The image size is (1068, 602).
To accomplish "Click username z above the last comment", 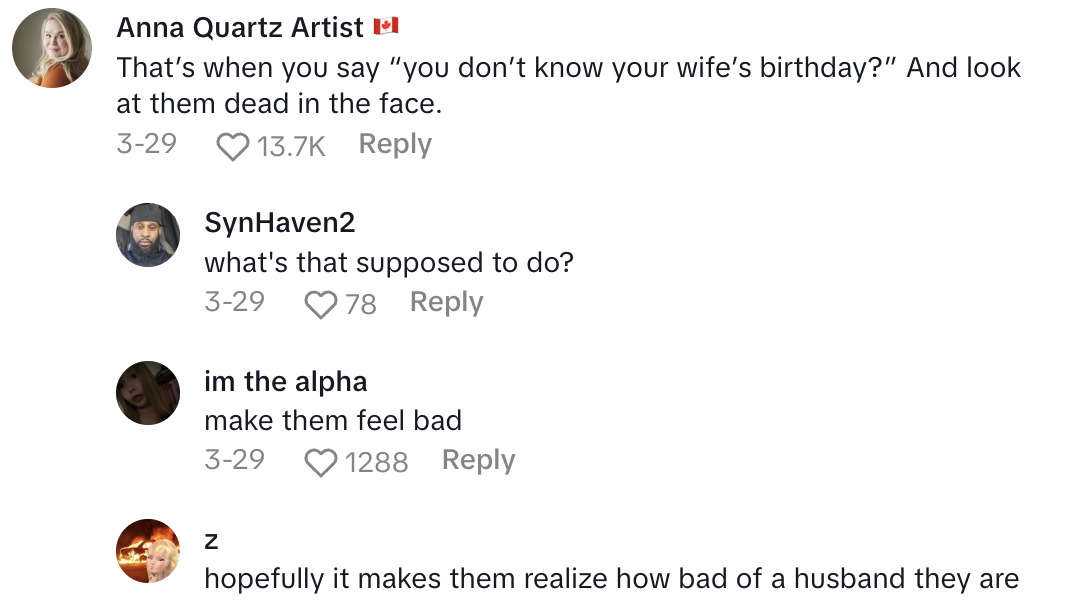I will [211, 540].
